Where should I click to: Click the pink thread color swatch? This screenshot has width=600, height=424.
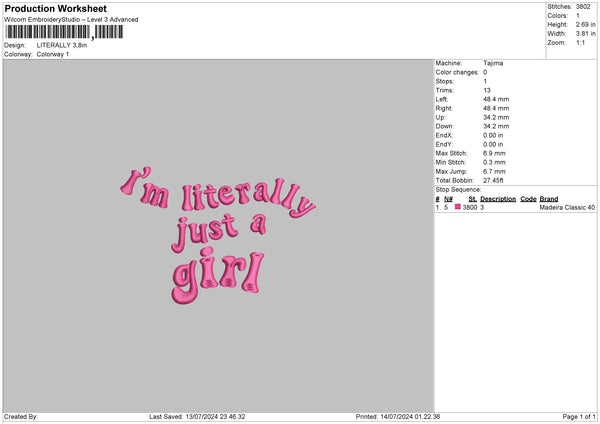pyautogui.click(x=458, y=207)
